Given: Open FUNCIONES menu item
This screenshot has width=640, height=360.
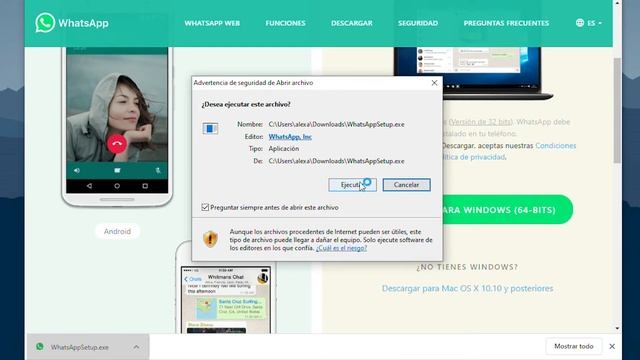Looking at the screenshot, I should pyautogui.click(x=285, y=23).
